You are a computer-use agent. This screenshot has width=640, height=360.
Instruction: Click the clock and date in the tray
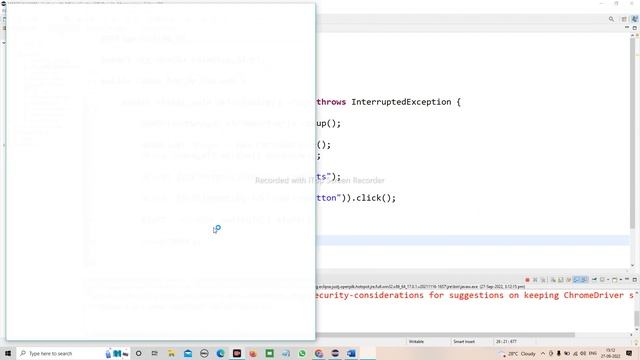[x=611, y=353]
